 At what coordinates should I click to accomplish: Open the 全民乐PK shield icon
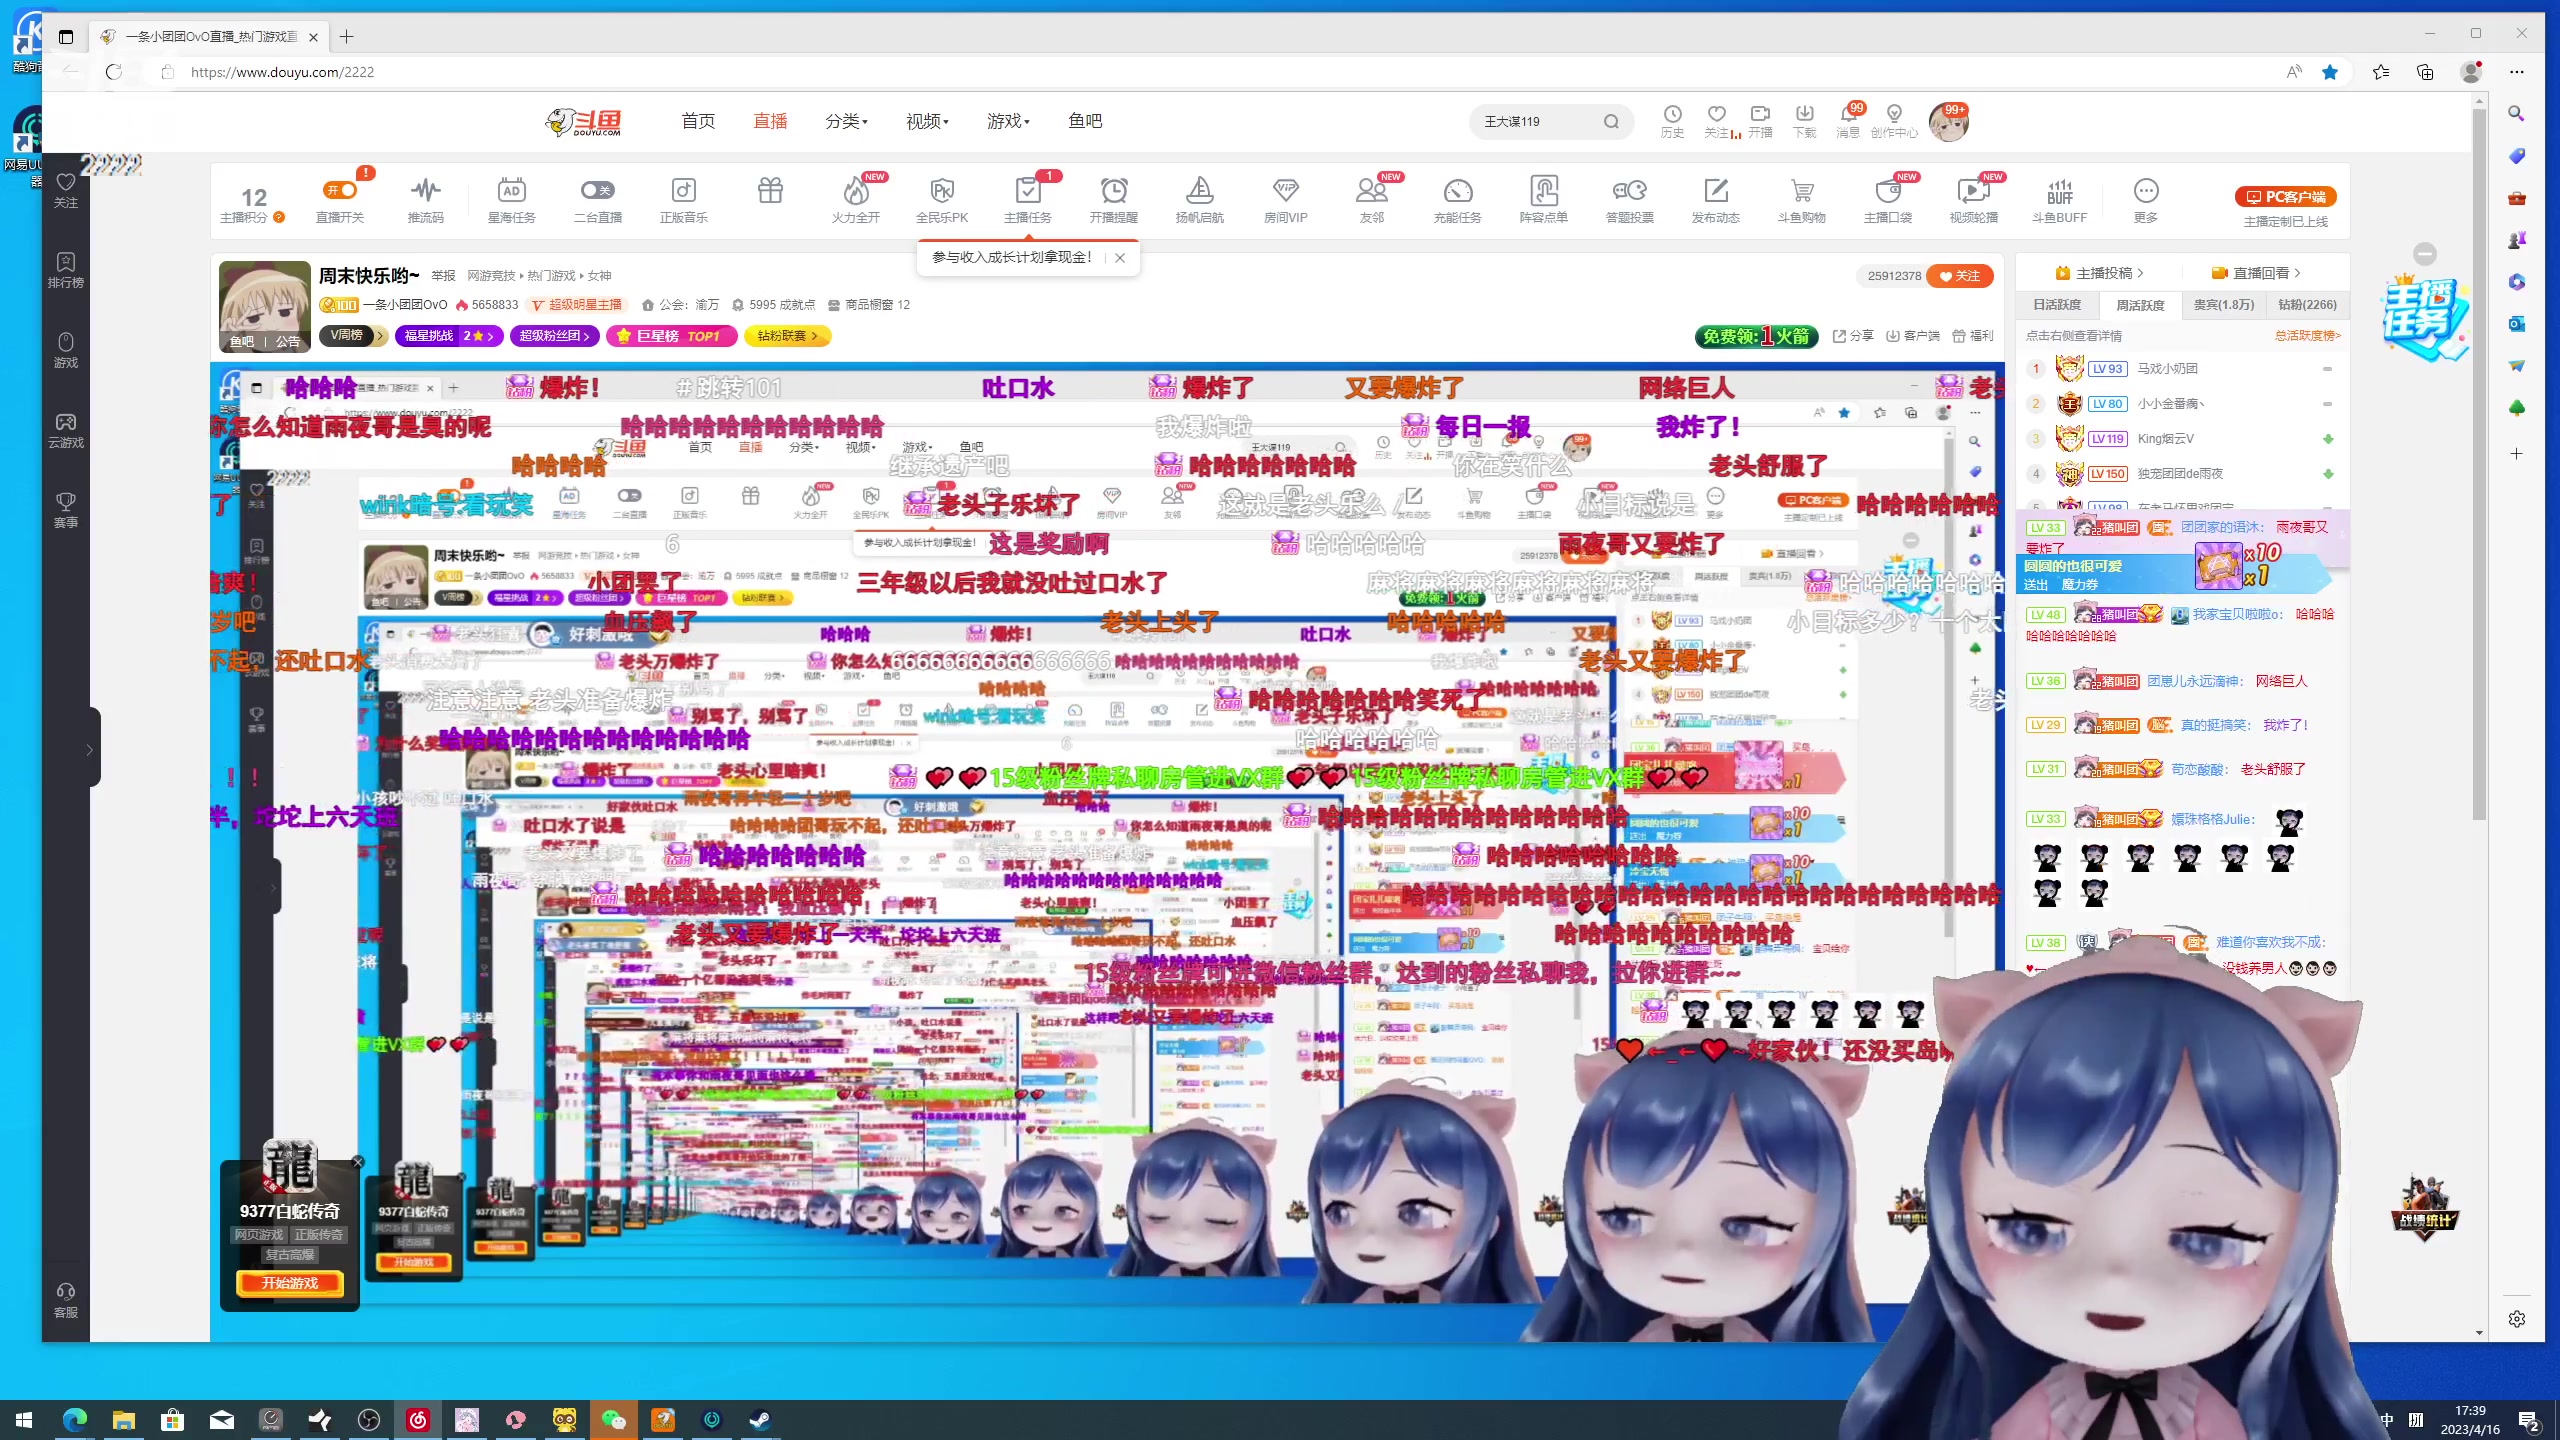click(x=941, y=191)
